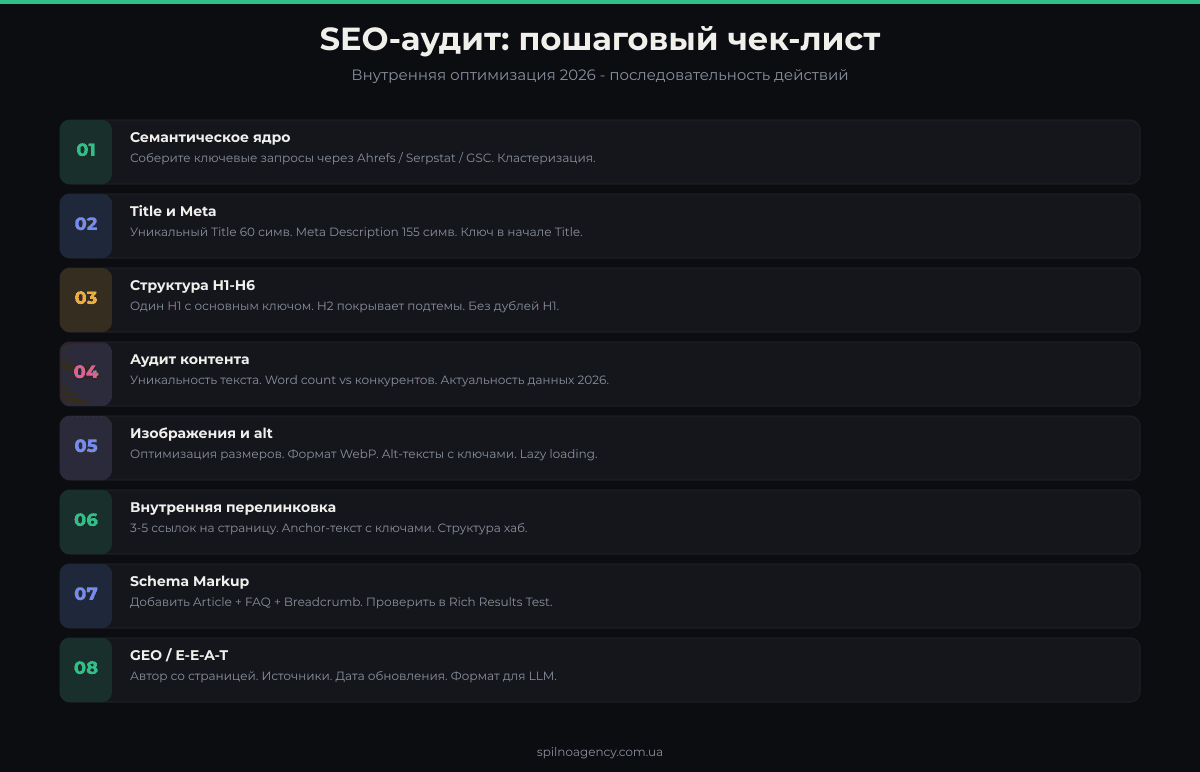Click the step 05 number badge
The width and height of the screenshot is (1200, 772).
coord(86,447)
